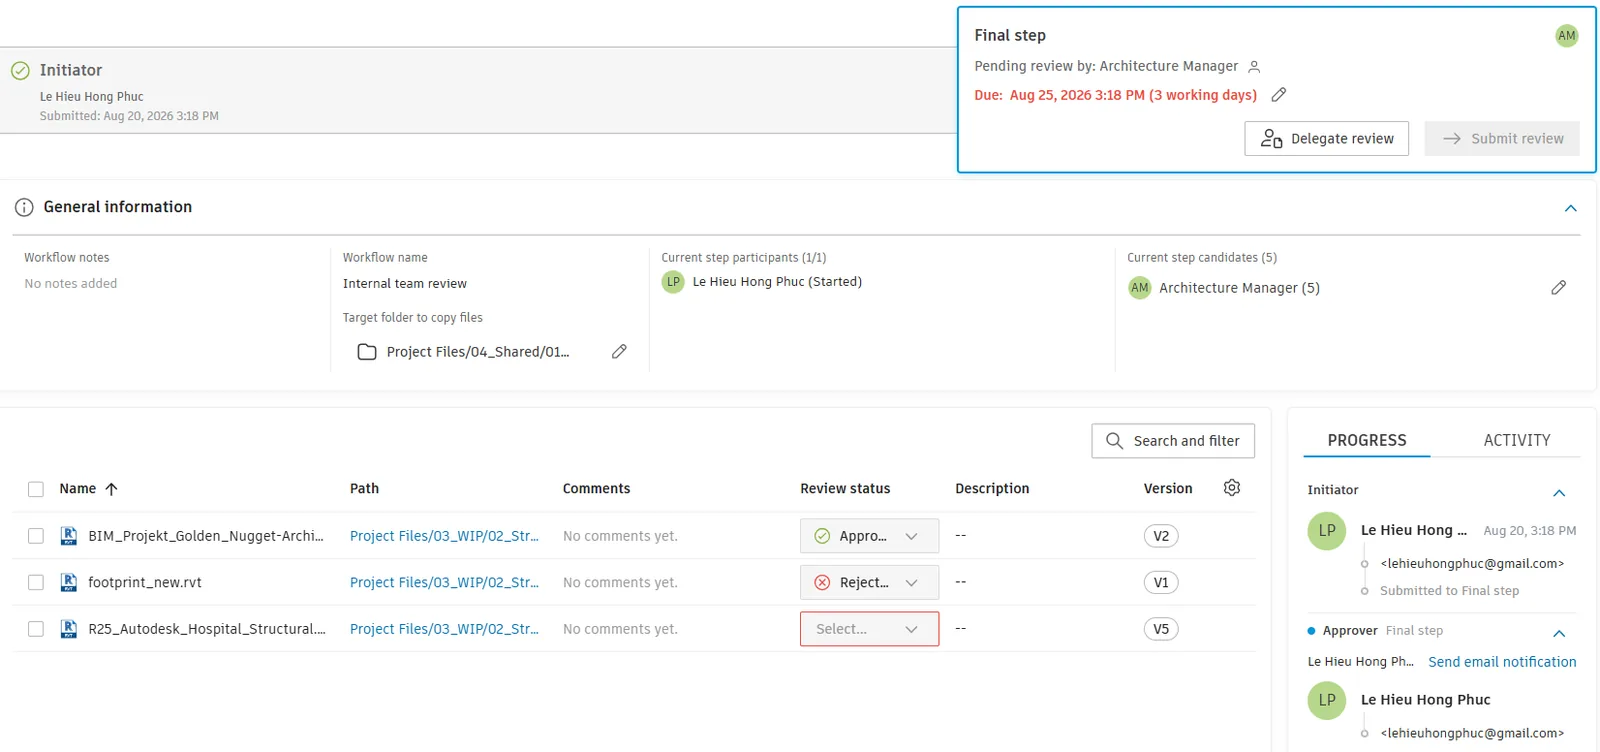This screenshot has height=752, width=1600.
Task: Click the V1 version badge
Action: pyautogui.click(x=1161, y=582)
